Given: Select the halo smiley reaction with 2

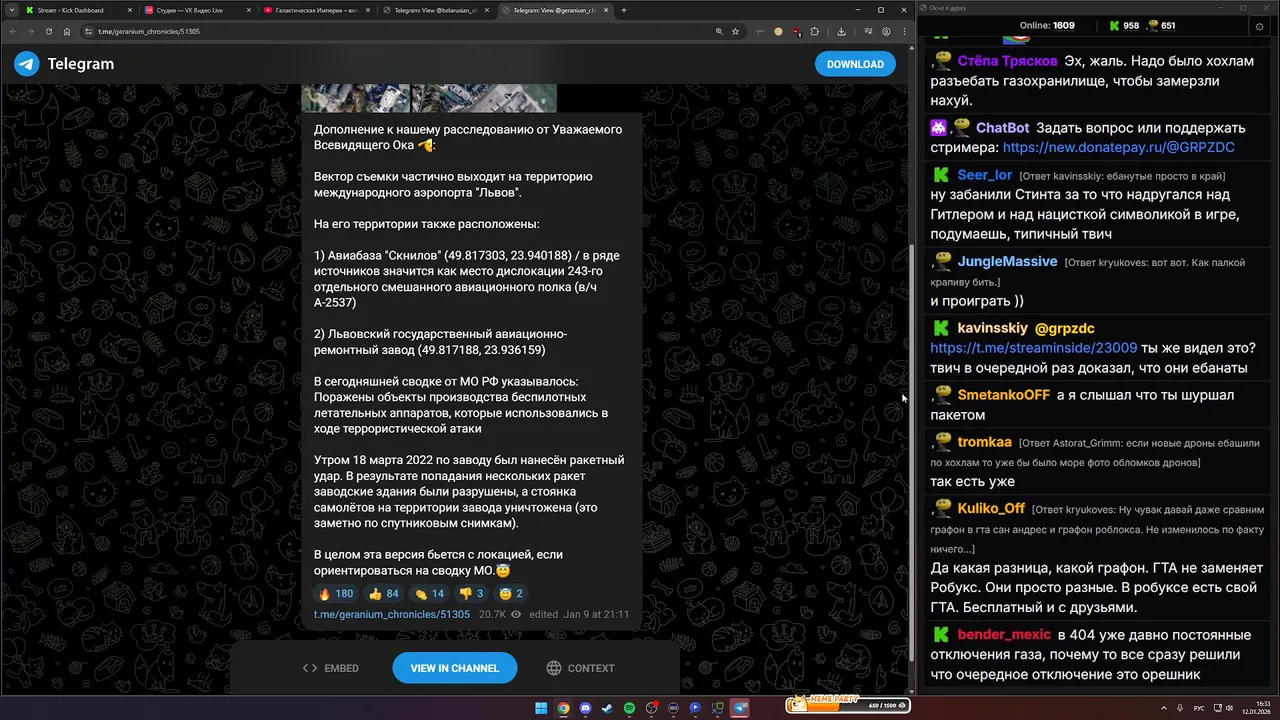Looking at the screenshot, I should point(511,593).
